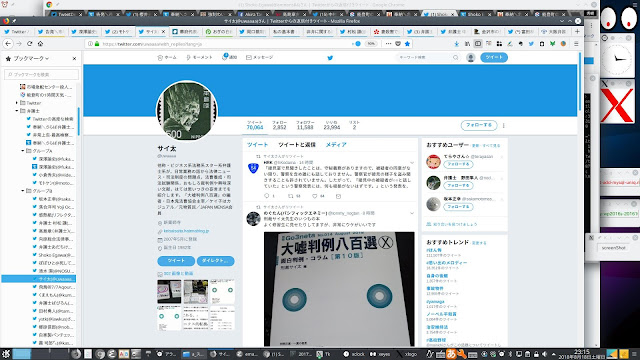This screenshot has width=640, height=360.
Task: Like the first tweet with heart icon
Action: (315, 196)
